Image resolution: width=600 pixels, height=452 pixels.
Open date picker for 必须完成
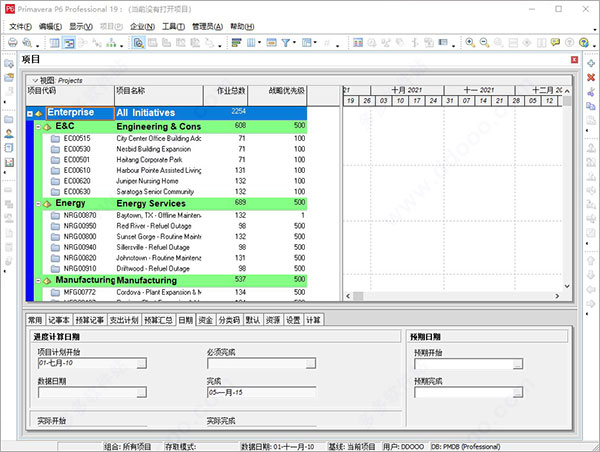pyautogui.click(x=311, y=363)
